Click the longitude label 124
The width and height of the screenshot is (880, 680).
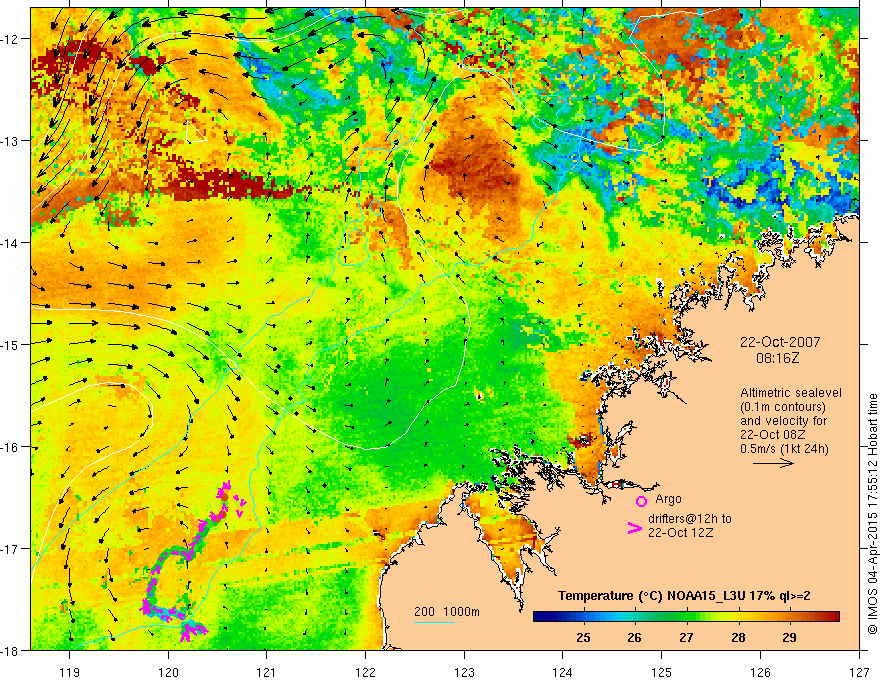coord(563,672)
